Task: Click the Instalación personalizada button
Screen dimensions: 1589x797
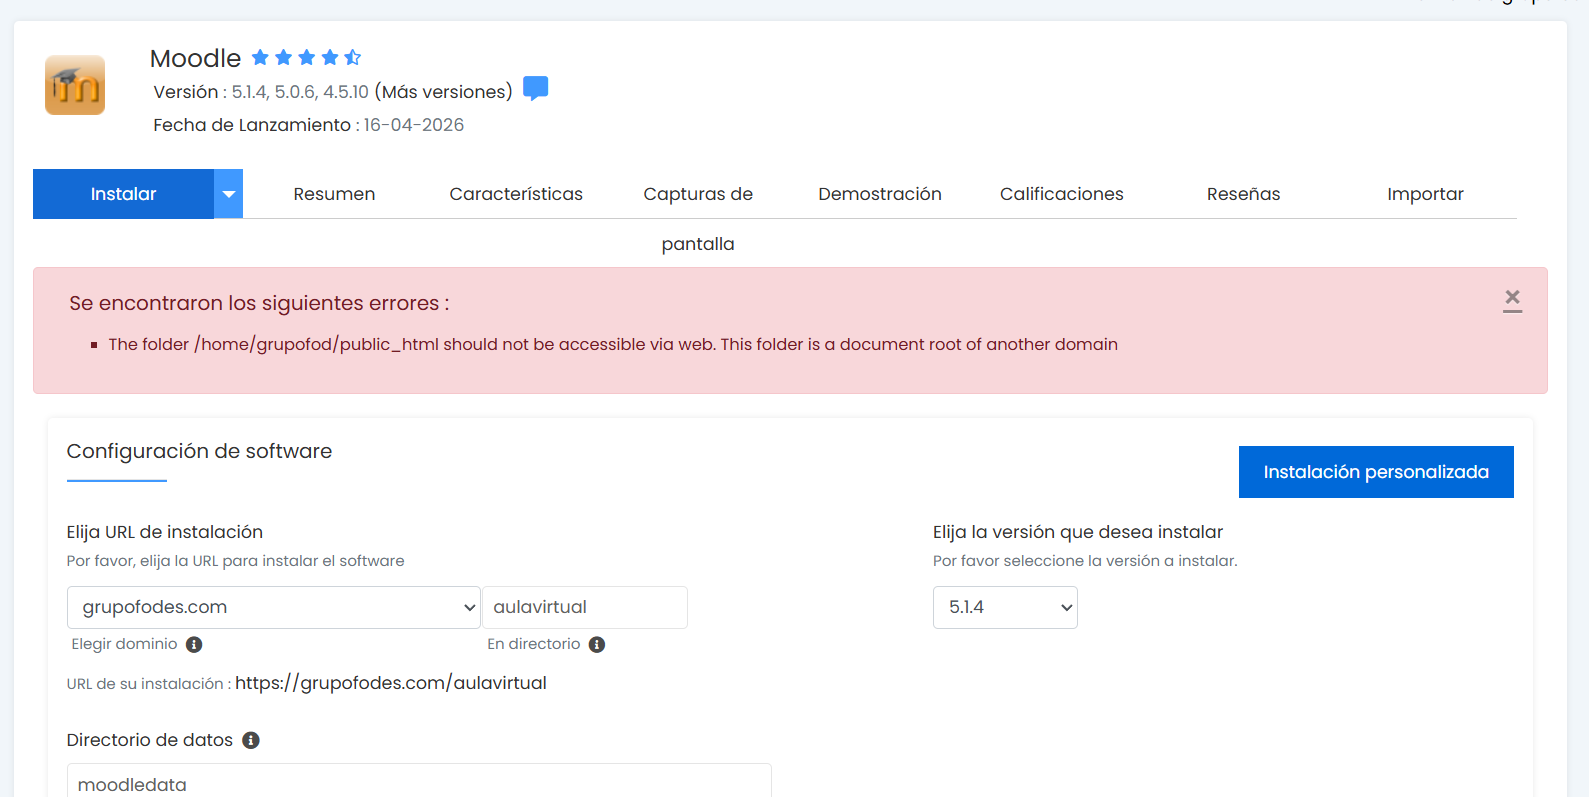Action: click(1376, 472)
